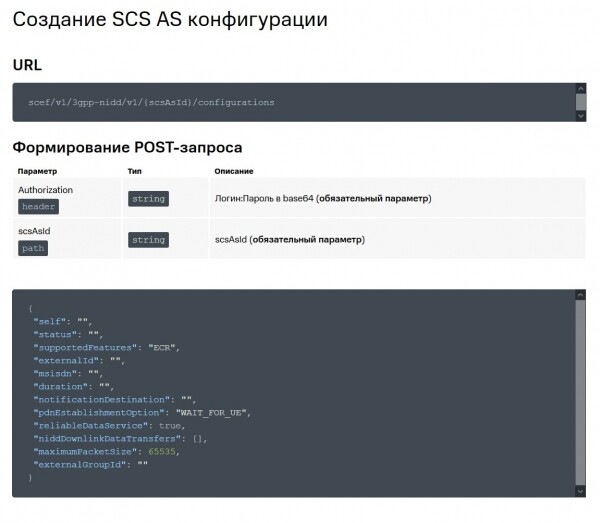Click the "header" badge under Authorization
Screen dimensions: 600x523
click(39, 206)
